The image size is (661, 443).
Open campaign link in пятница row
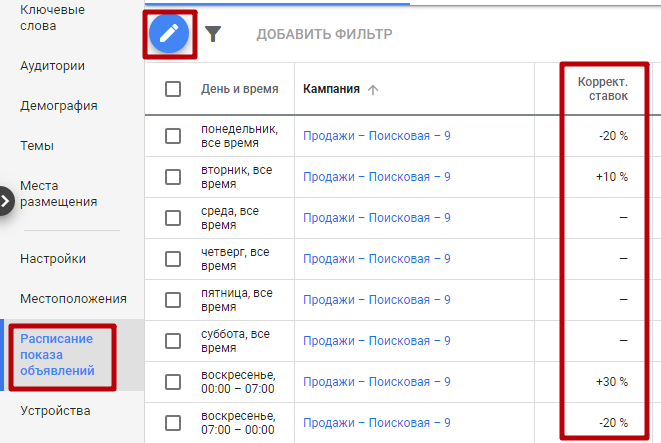click(377, 300)
